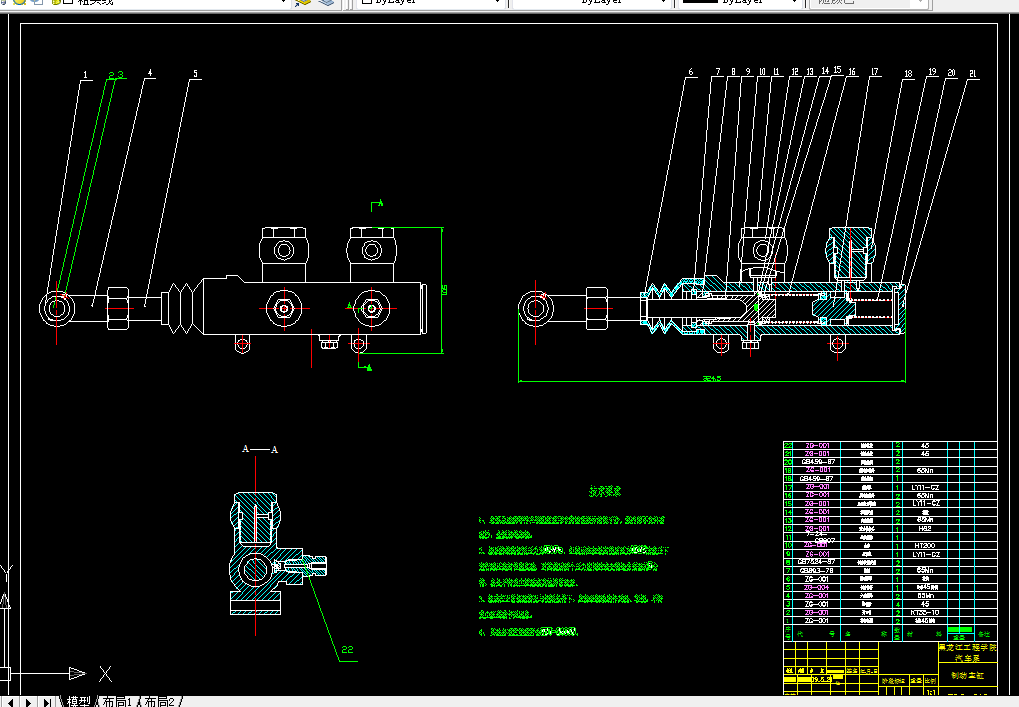Switch to the 模型 model tab
This screenshot has height=707, width=1019.
click(x=79, y=702)
